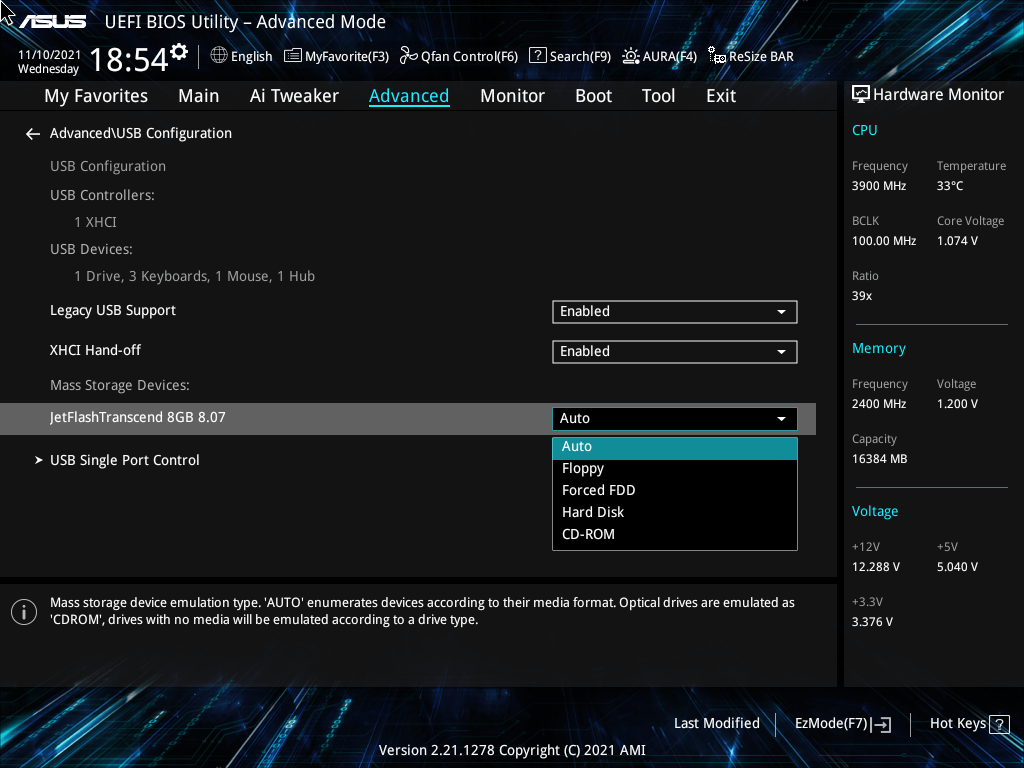Click memory capacity 16384 MB

pyautogui.click(x=880, y=459)
